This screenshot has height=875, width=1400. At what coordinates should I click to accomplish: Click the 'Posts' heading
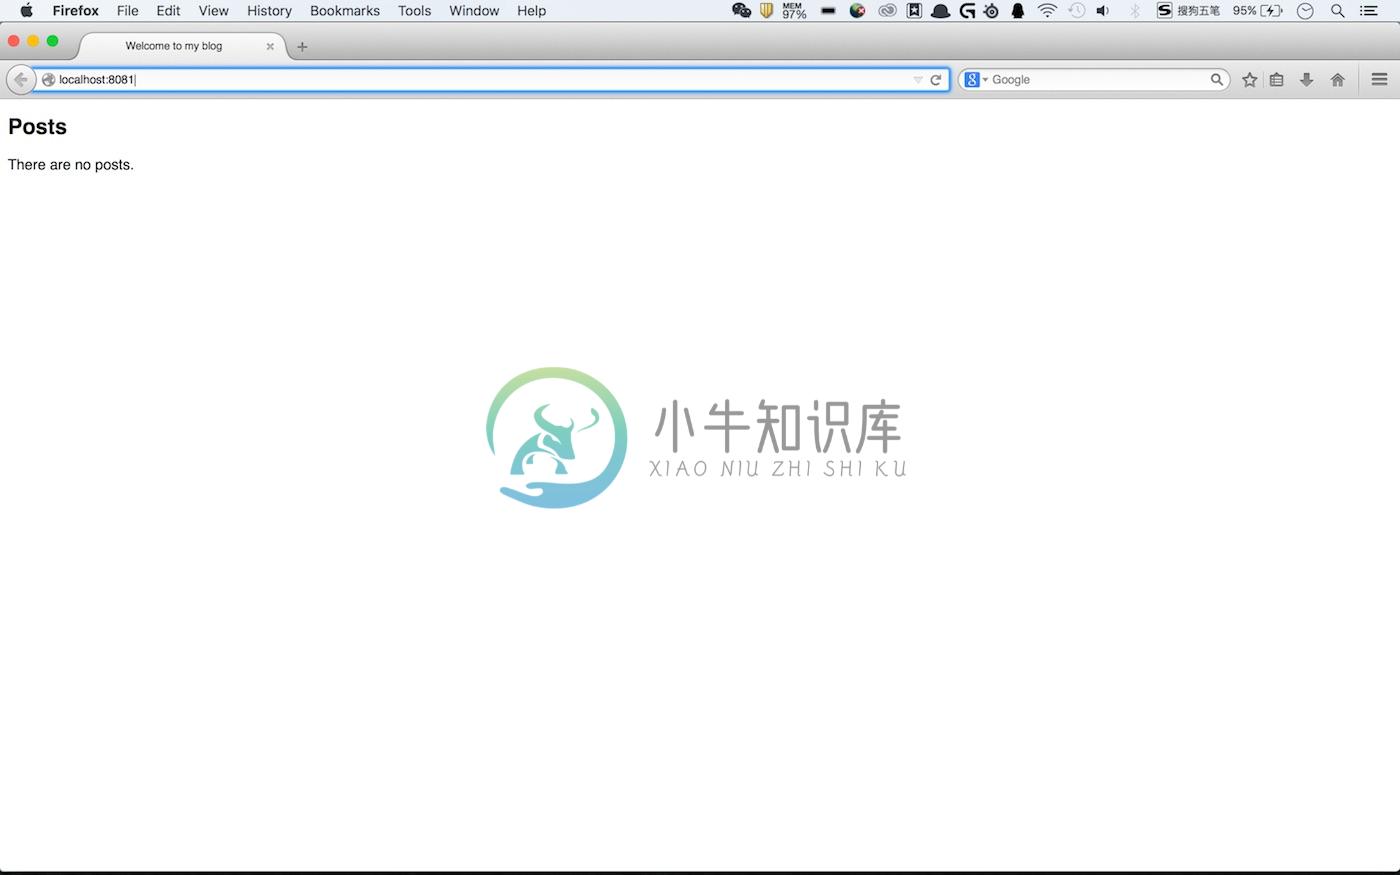click(38, 127)
